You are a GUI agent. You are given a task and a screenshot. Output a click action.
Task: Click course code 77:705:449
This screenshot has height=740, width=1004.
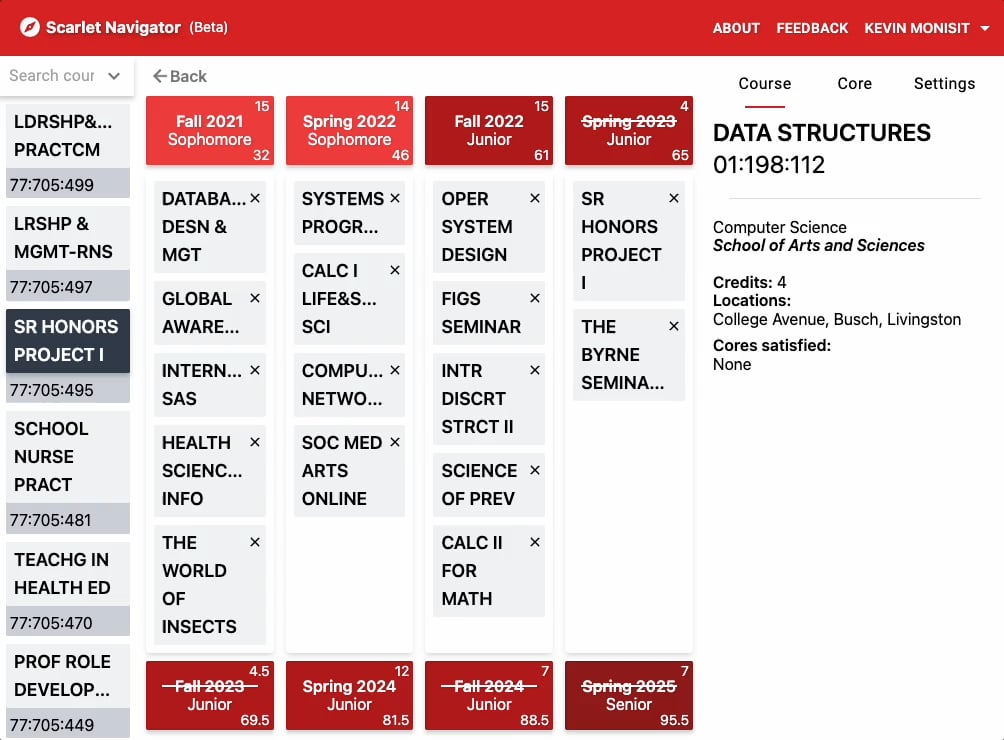pyautogui.click(x=52, y=725)
